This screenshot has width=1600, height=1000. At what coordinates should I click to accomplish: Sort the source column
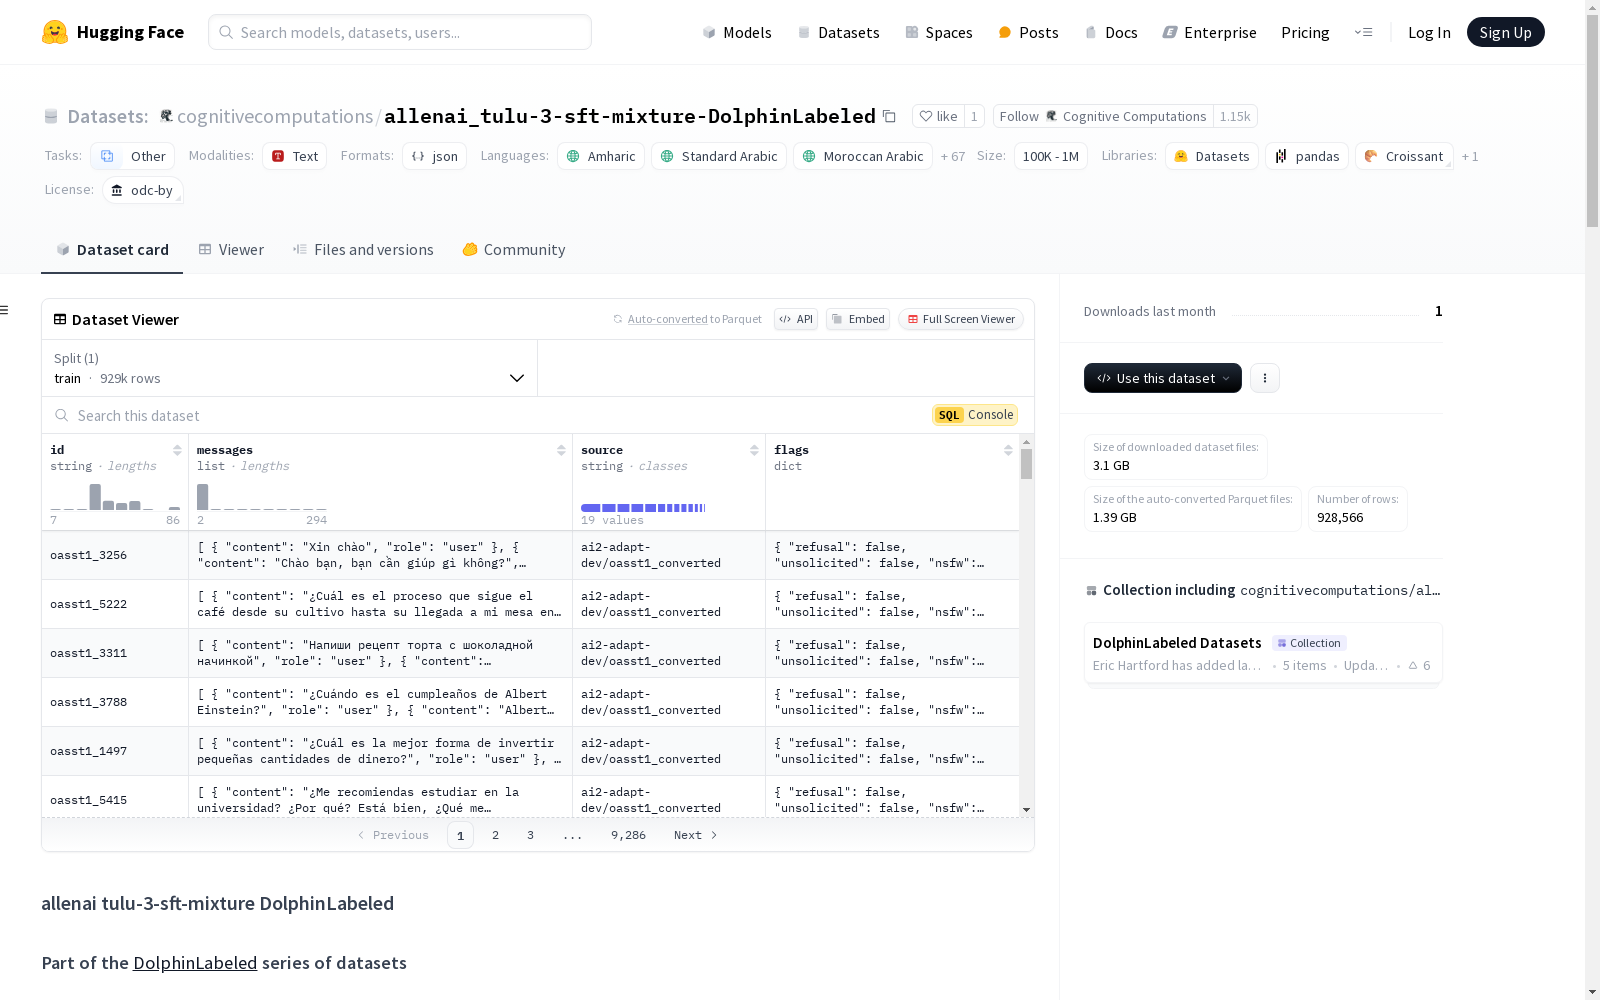[754, 450]
